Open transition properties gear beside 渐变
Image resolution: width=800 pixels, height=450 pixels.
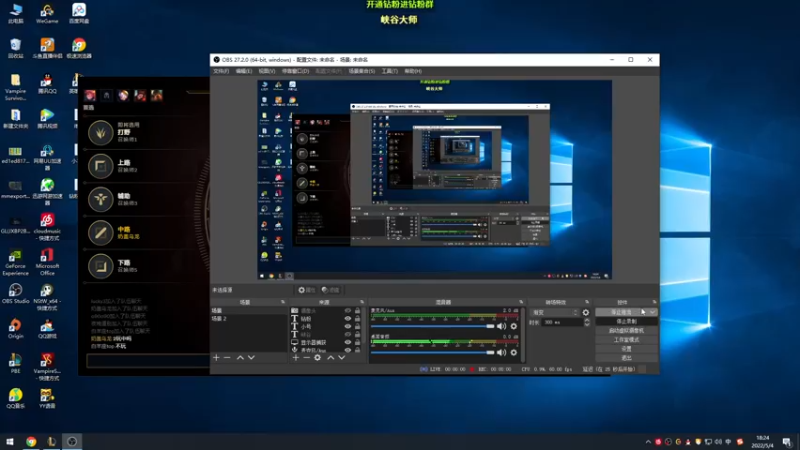pyautogui.click(x=586, y=312)
